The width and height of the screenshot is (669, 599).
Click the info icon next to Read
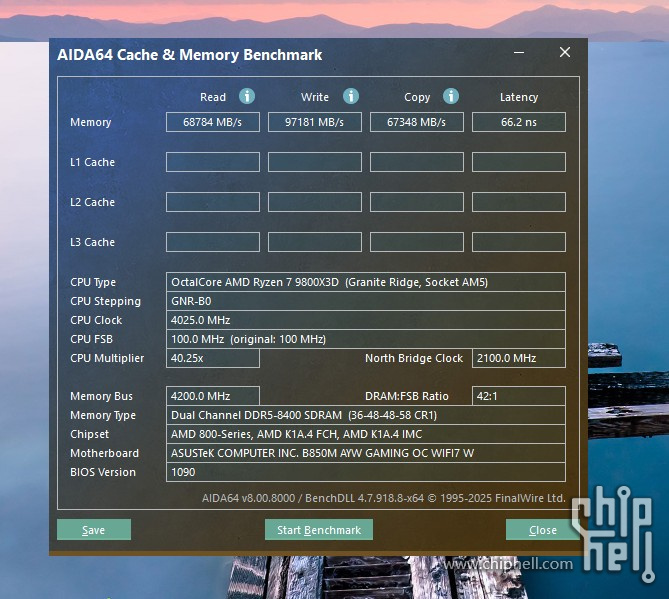247,97
